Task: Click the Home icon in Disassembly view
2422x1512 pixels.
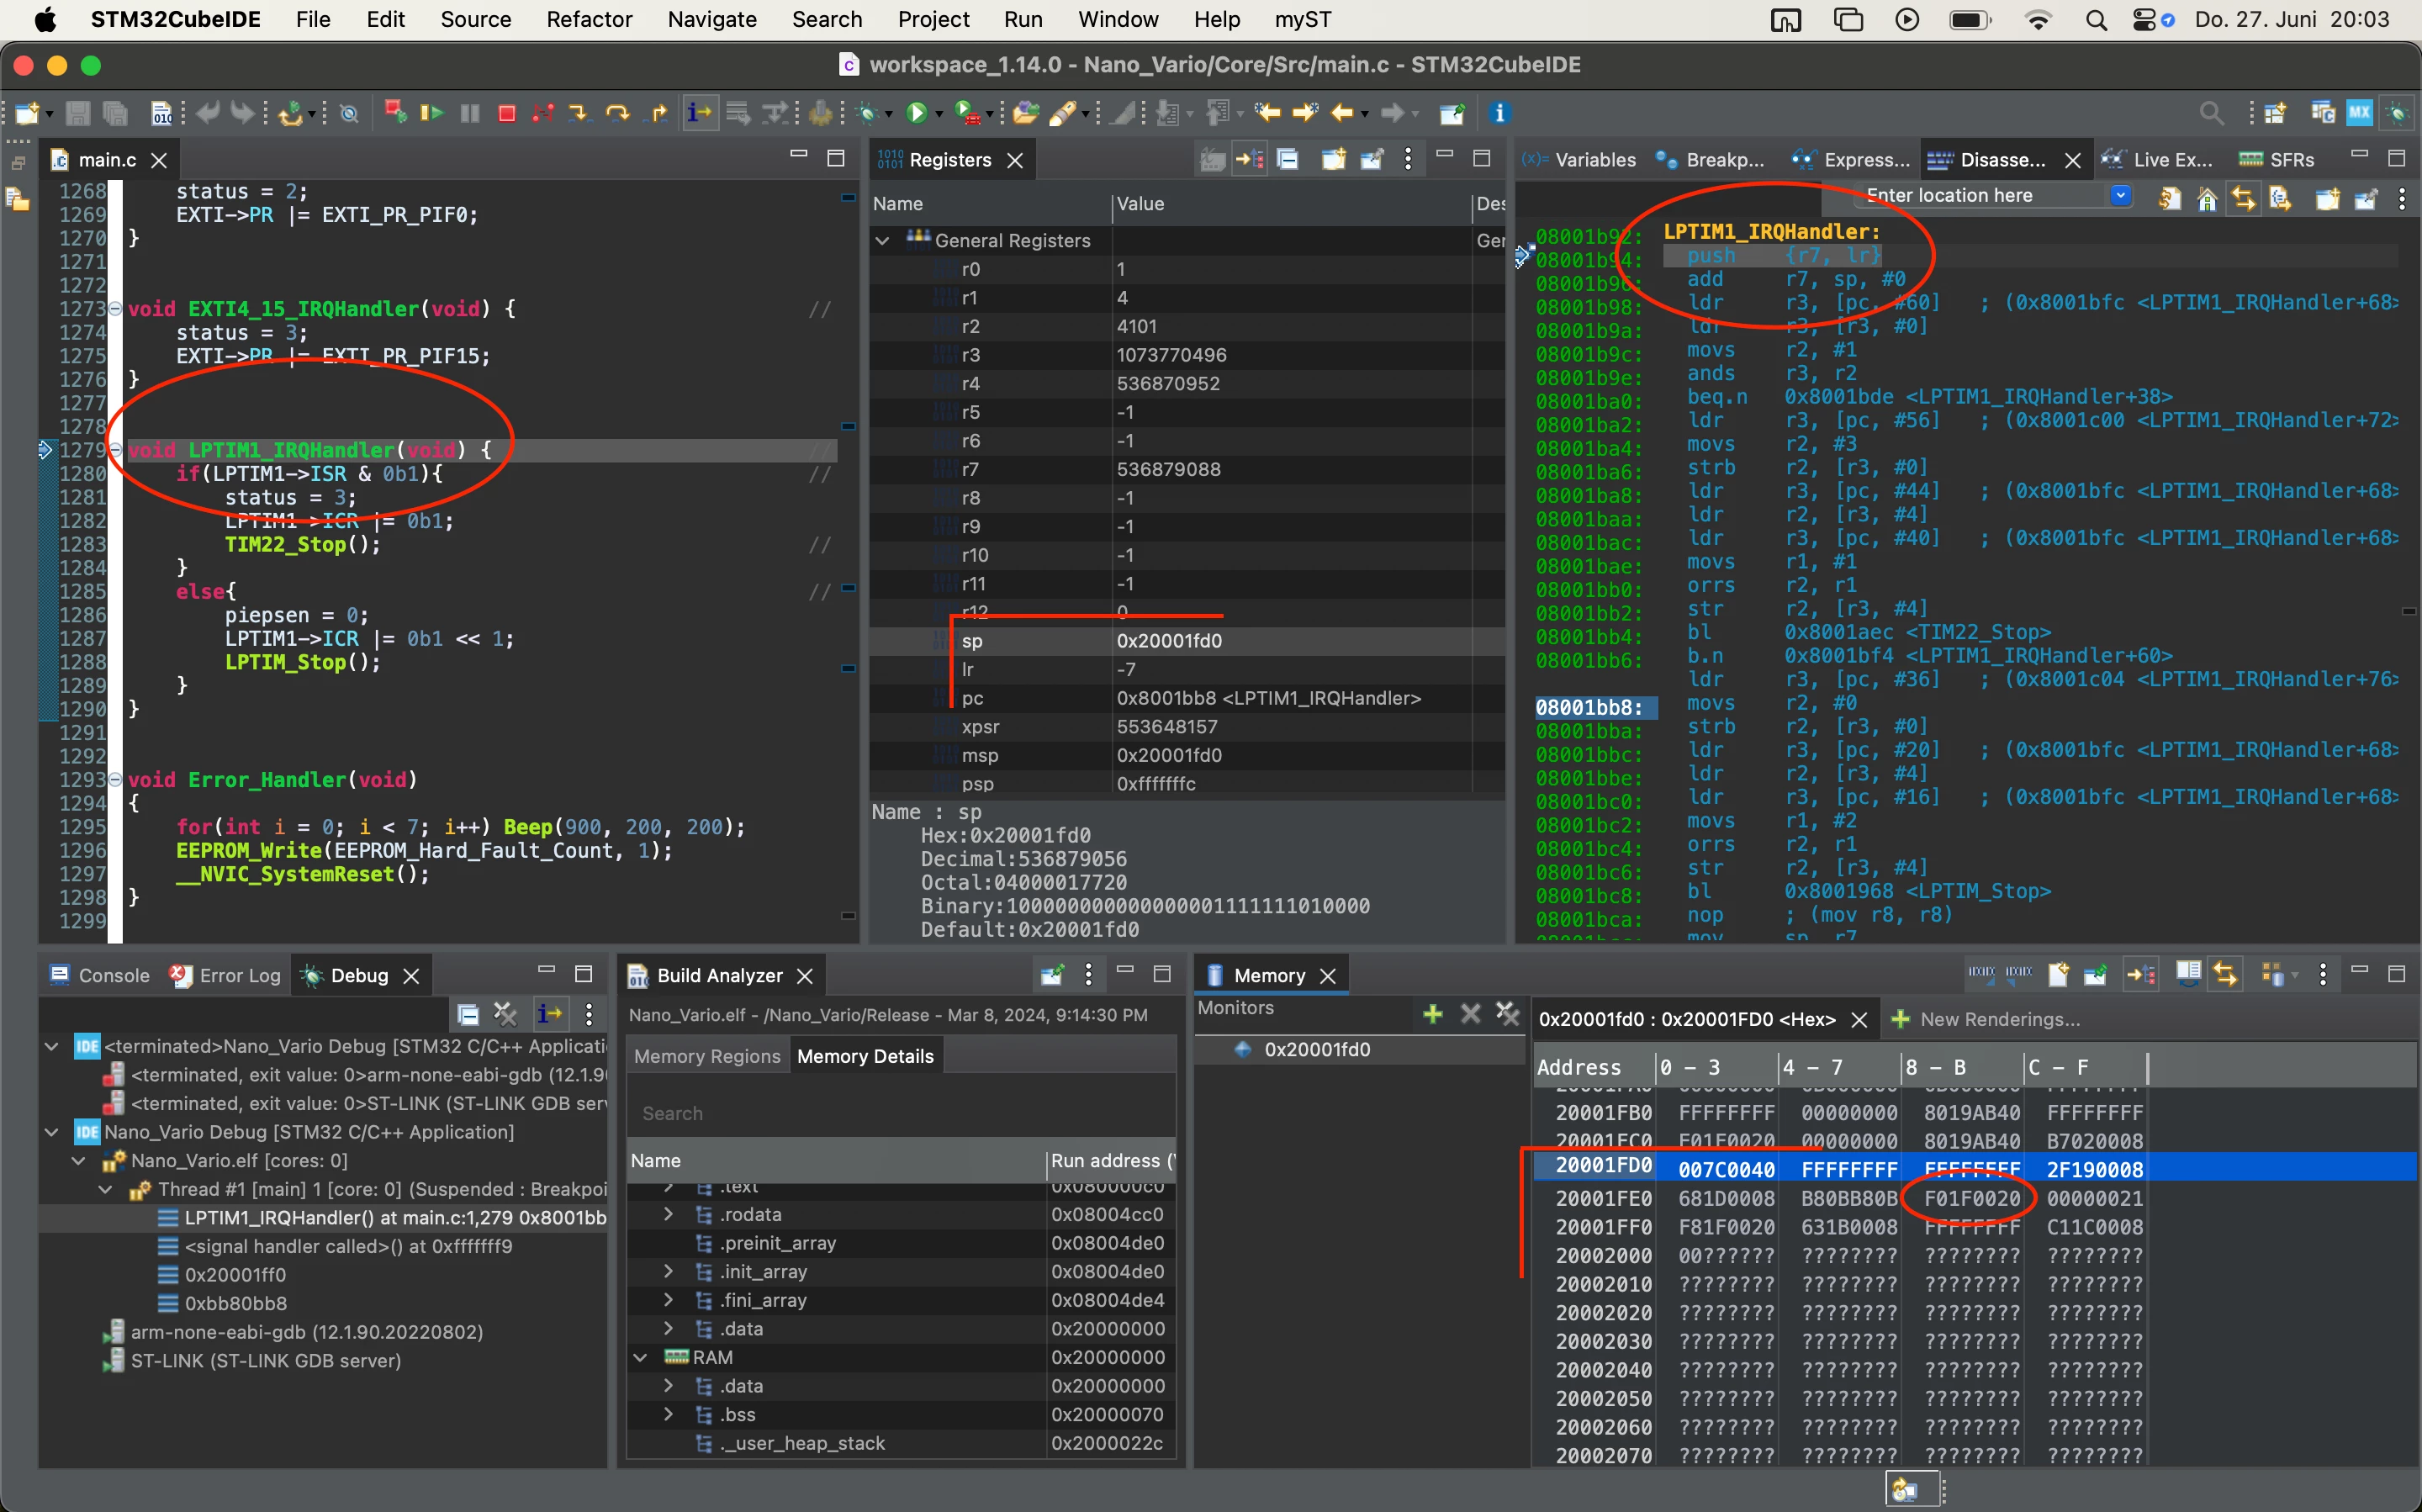Action: 2207,198
